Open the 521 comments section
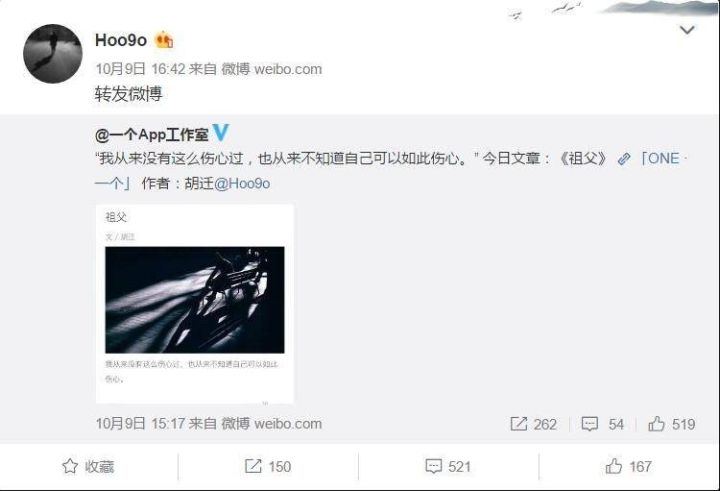Image resolution: width=720 pixels, height=491 pixels. [x=448, y=467]
